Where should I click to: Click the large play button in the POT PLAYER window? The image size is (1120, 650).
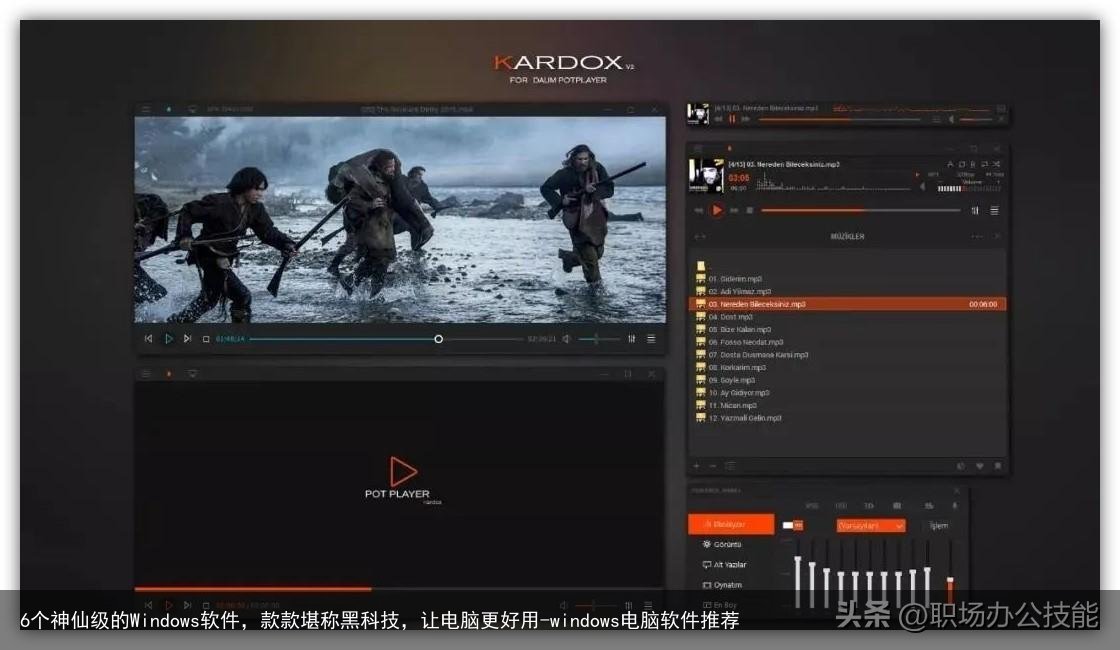405,470
